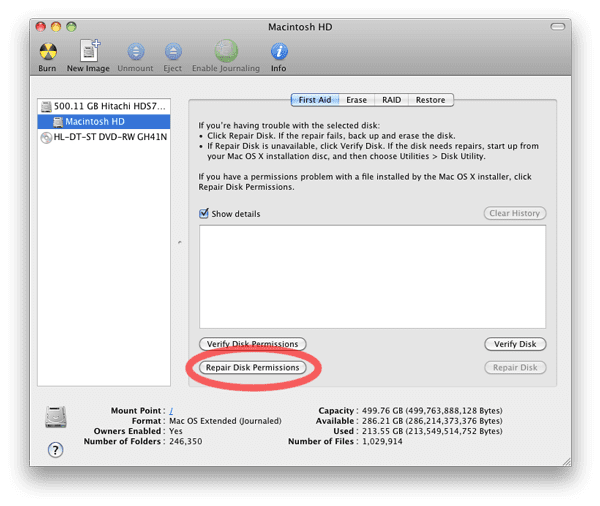600x506 pixels.
Task: Click the Repair Disk Permissions button
Action: [x=252, y=367]
